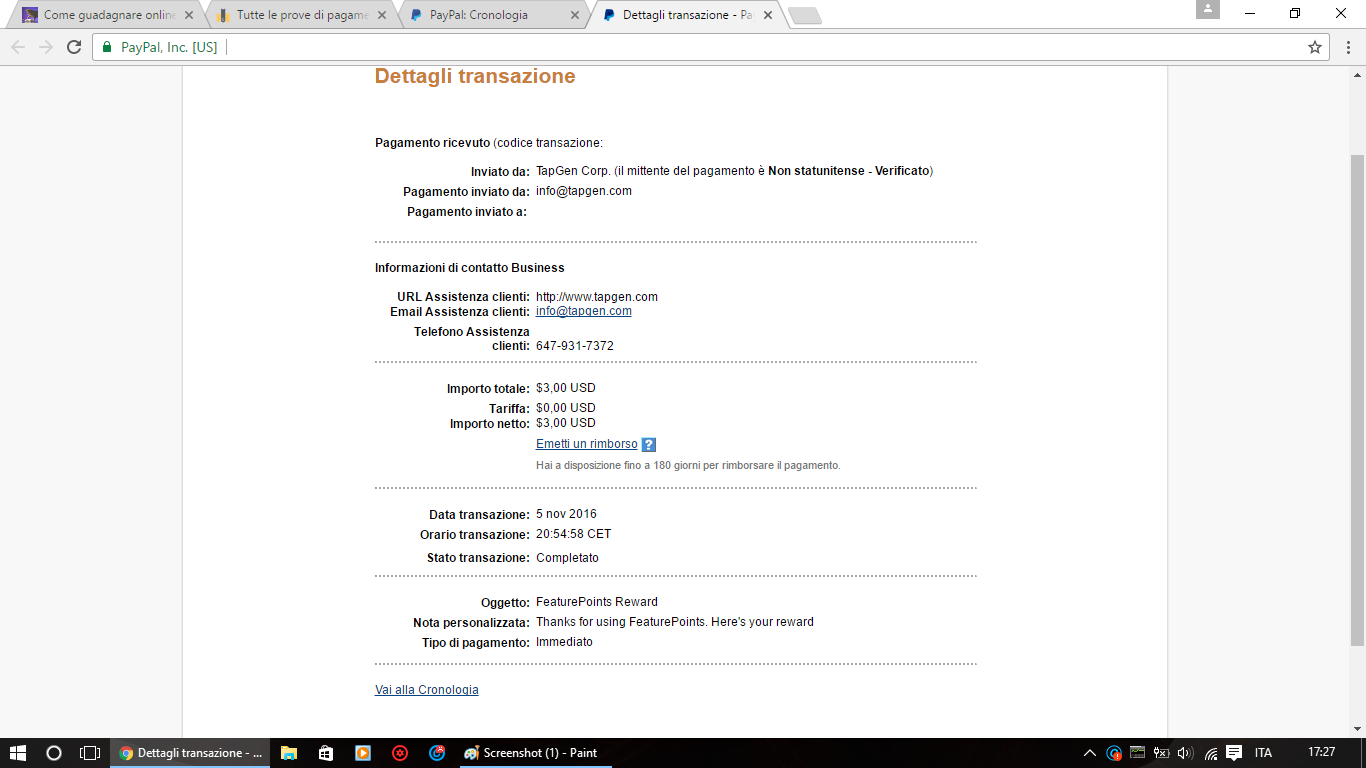Image resolution: width=1366 pixels, height=768 pixels.
Task: Click the URL http://www.tapgen.com text
Action: pos(597,297)
